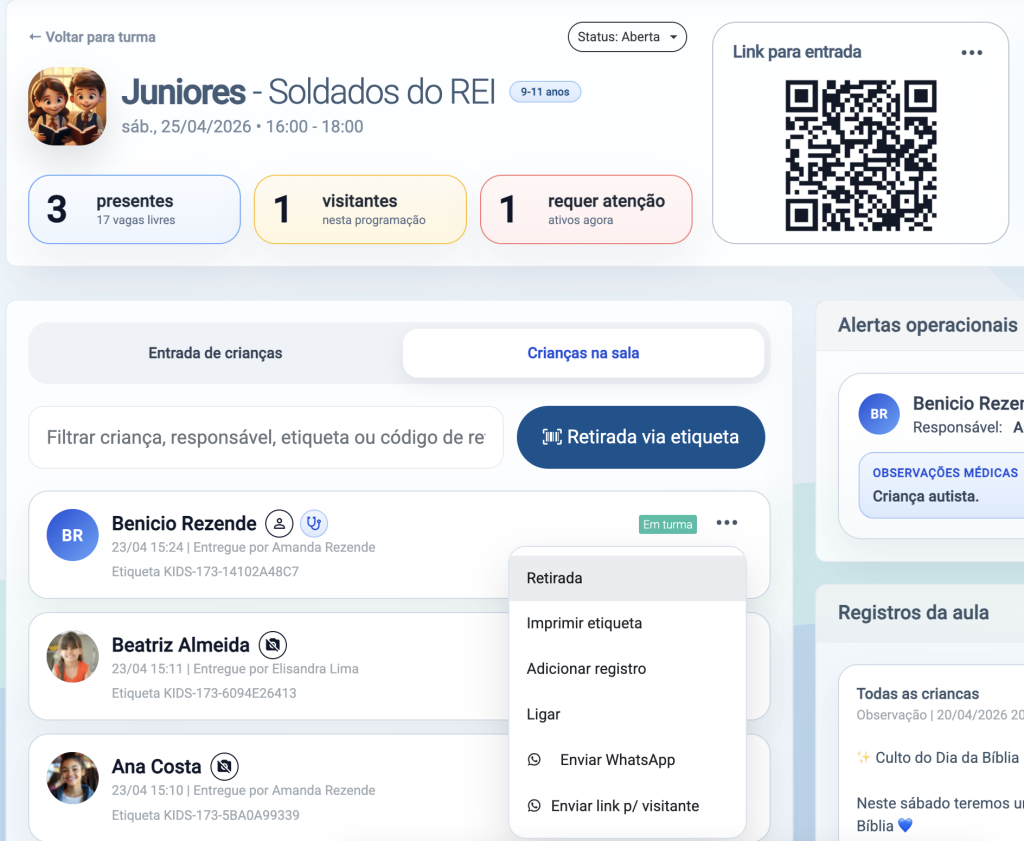Click the person icon beside Benicio Rezende
Viewport: 1024px width, 841px height.
279,523
